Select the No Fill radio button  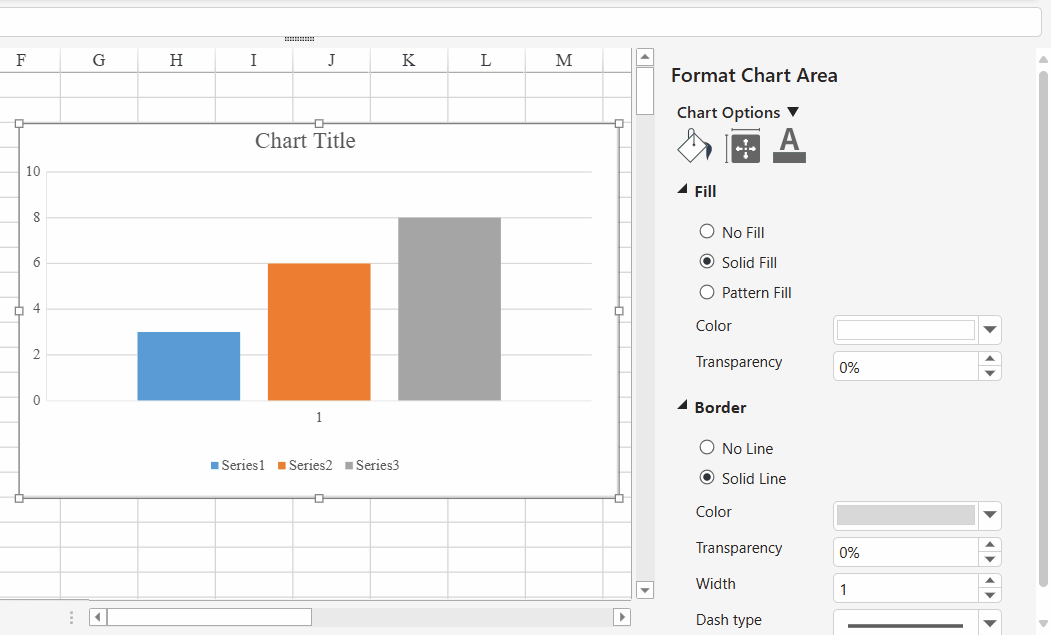coord(706,231)
